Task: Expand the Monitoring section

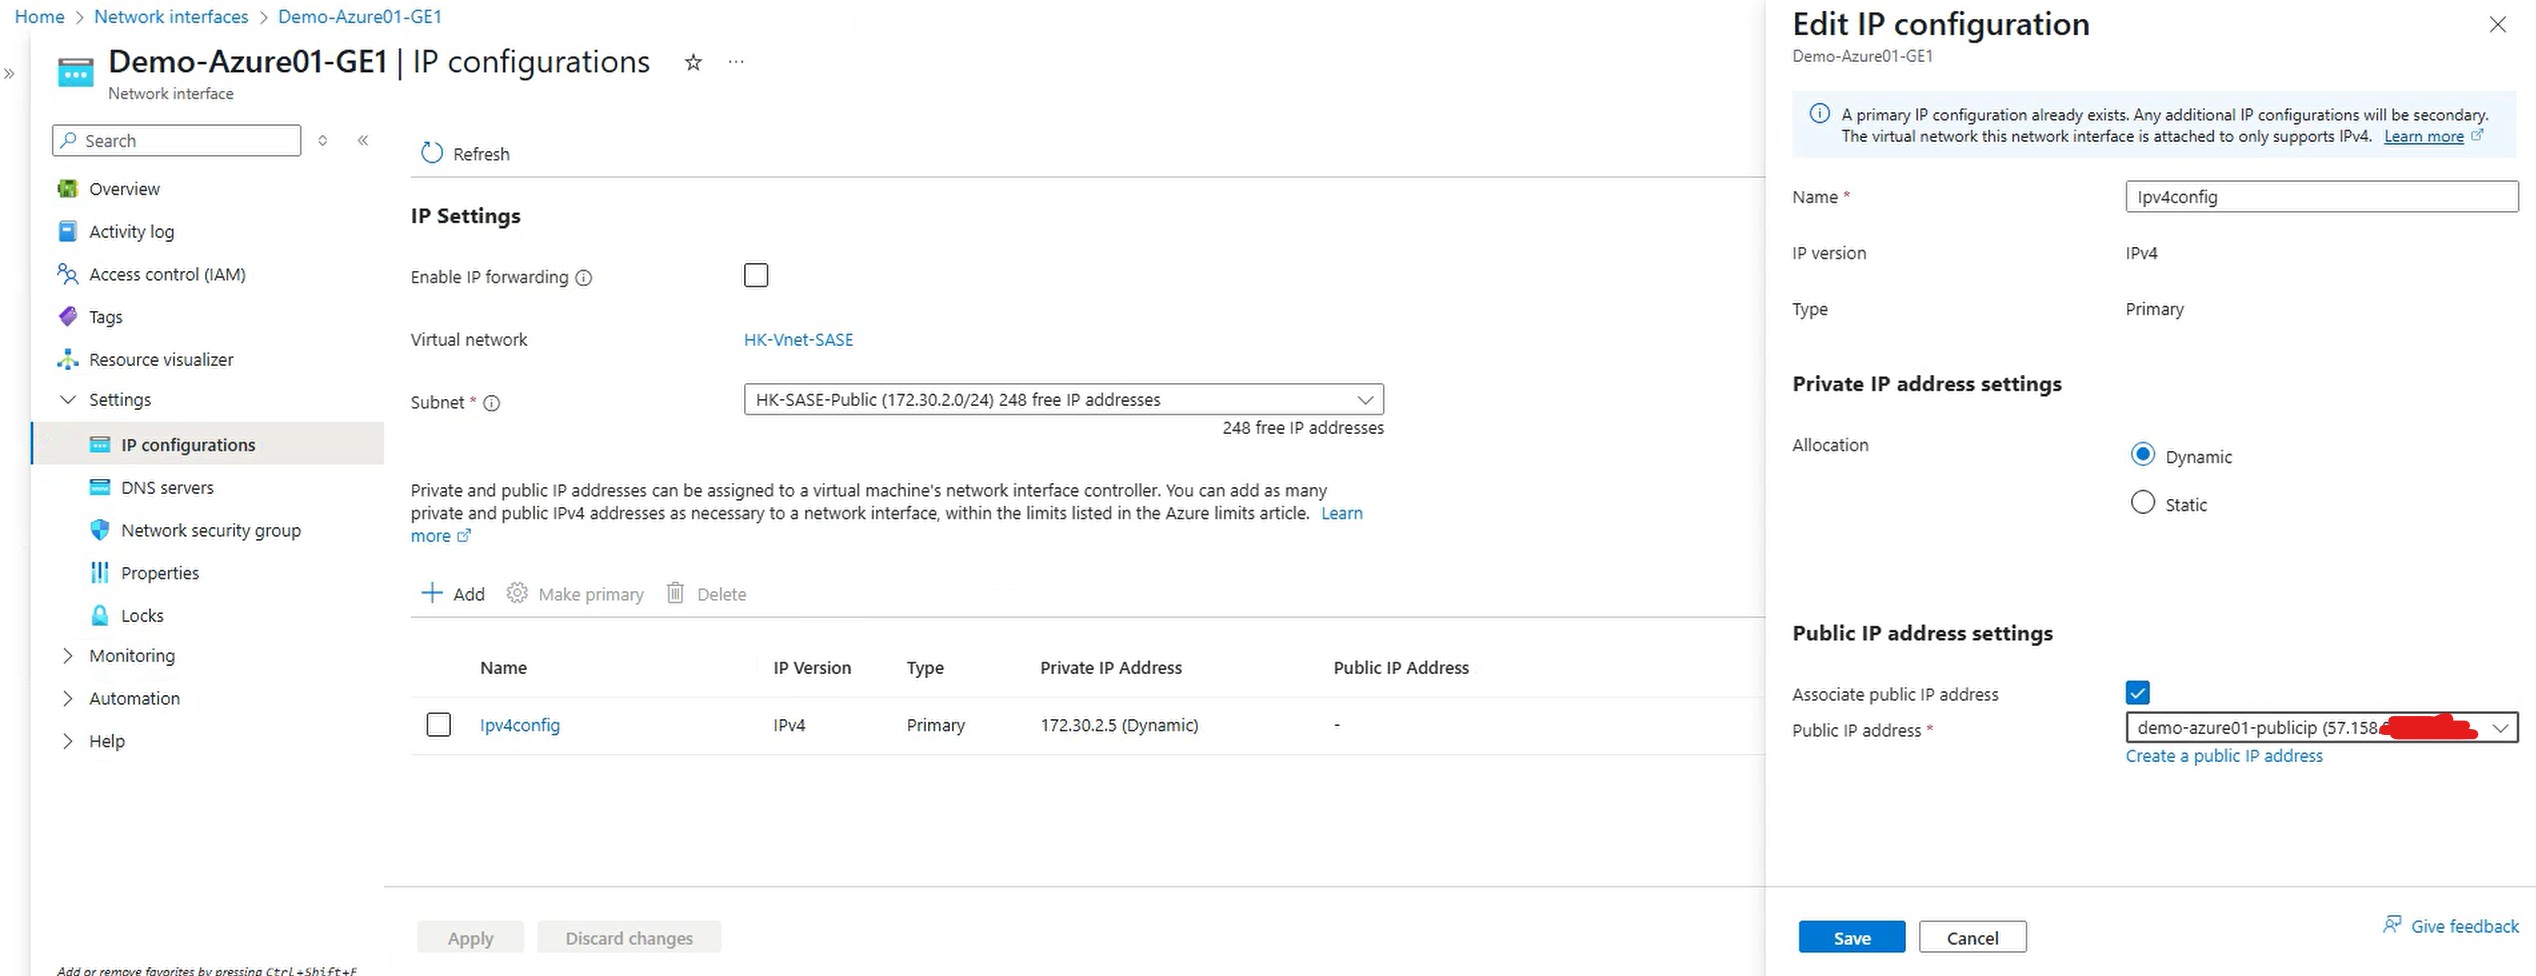Action: pyautogui.click(x=68, y=656)
